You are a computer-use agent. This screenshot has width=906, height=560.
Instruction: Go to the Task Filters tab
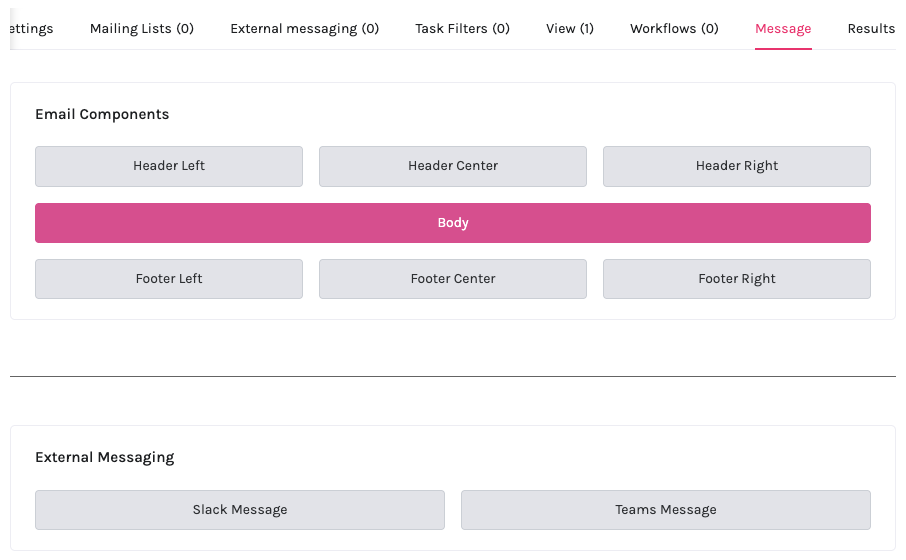point(462,28)
